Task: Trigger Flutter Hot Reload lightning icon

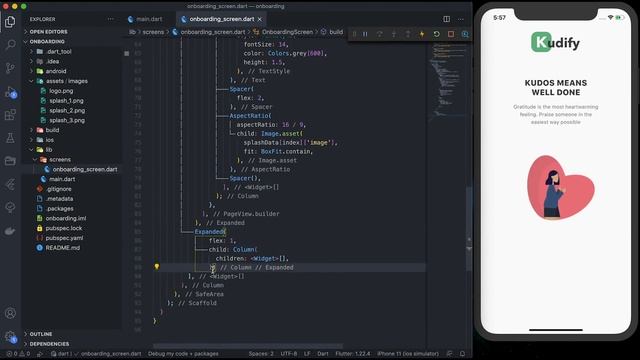Action: point(422,34)
